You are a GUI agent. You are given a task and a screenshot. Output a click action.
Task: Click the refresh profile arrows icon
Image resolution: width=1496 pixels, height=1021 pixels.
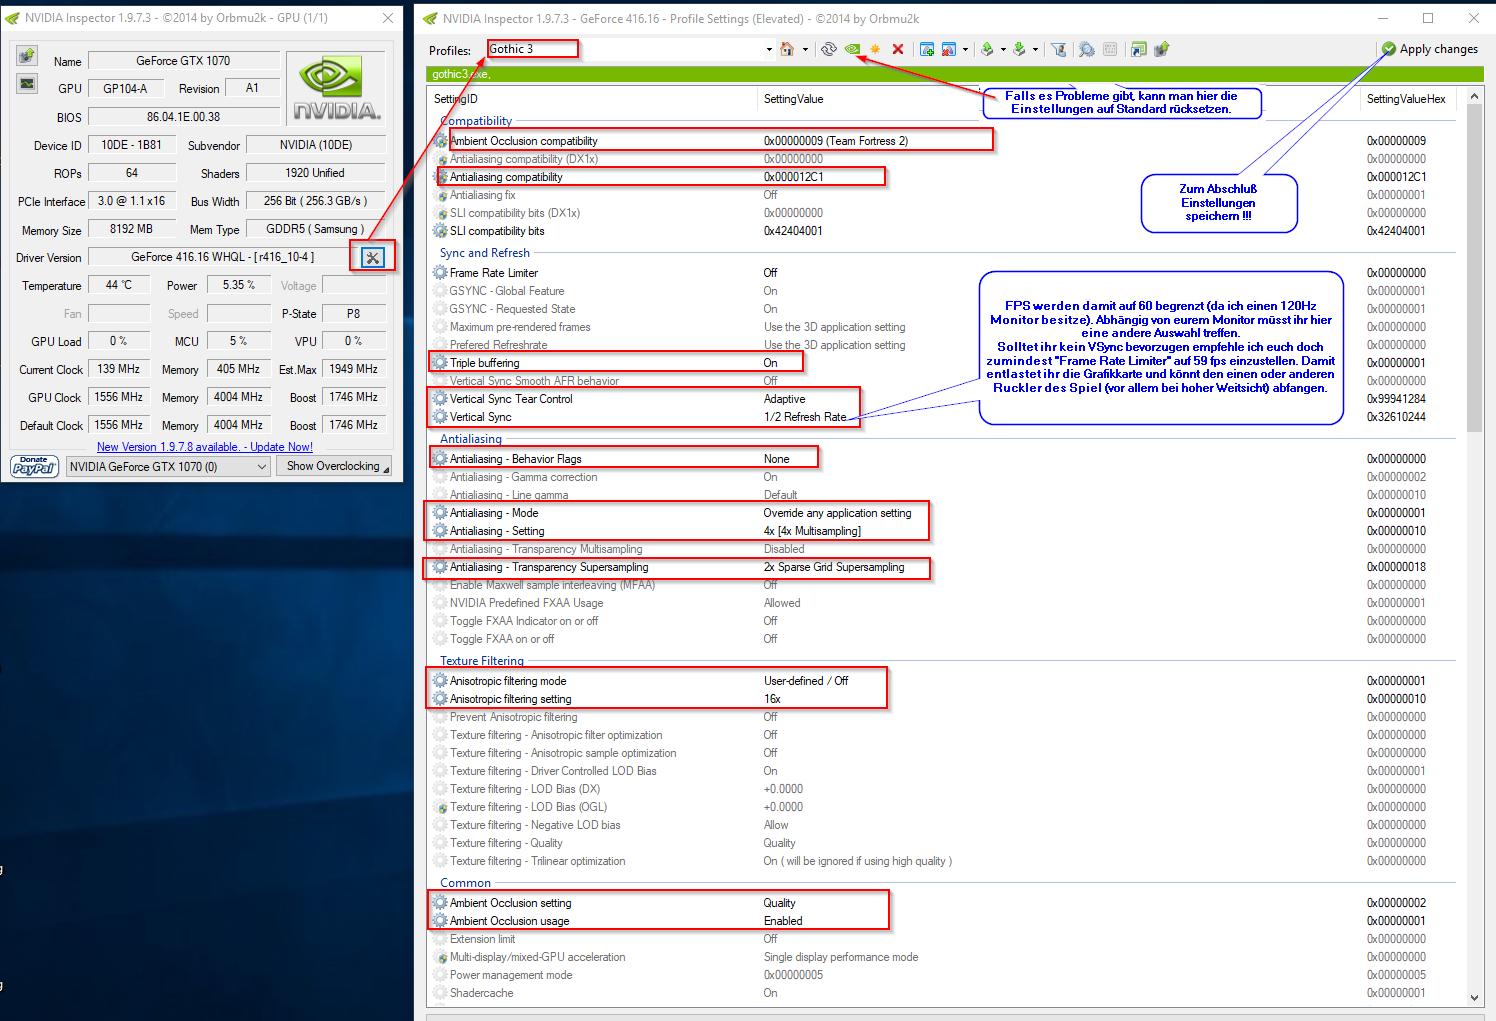829,49
